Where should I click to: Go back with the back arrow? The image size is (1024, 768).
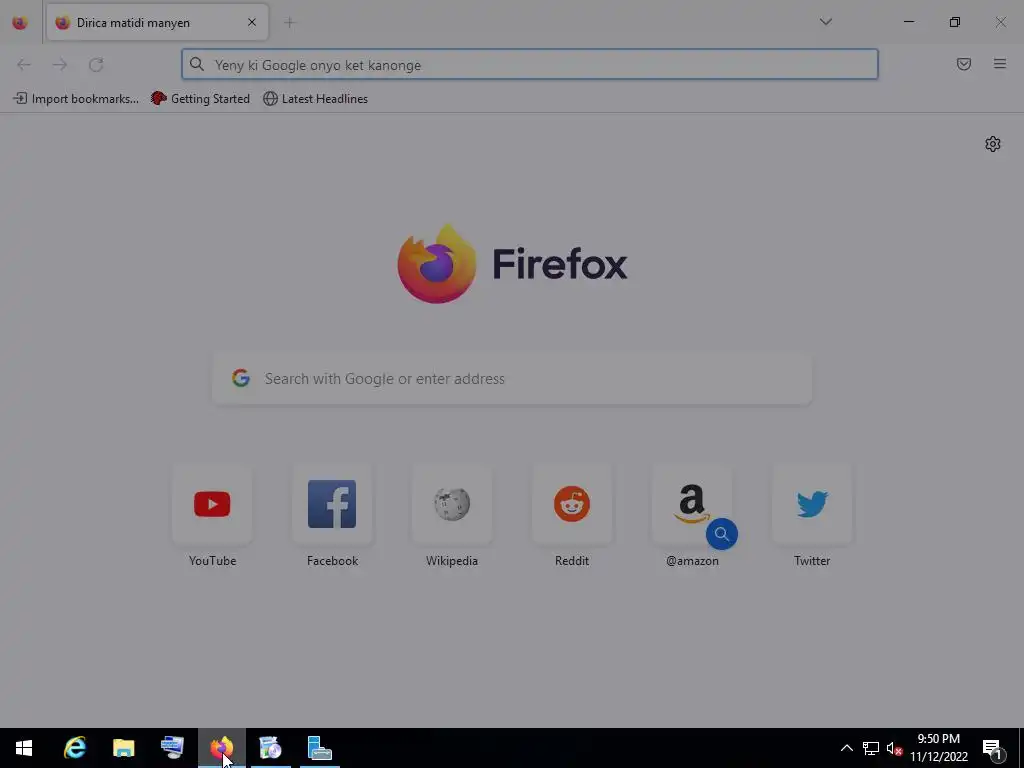[x=24, y=65]
